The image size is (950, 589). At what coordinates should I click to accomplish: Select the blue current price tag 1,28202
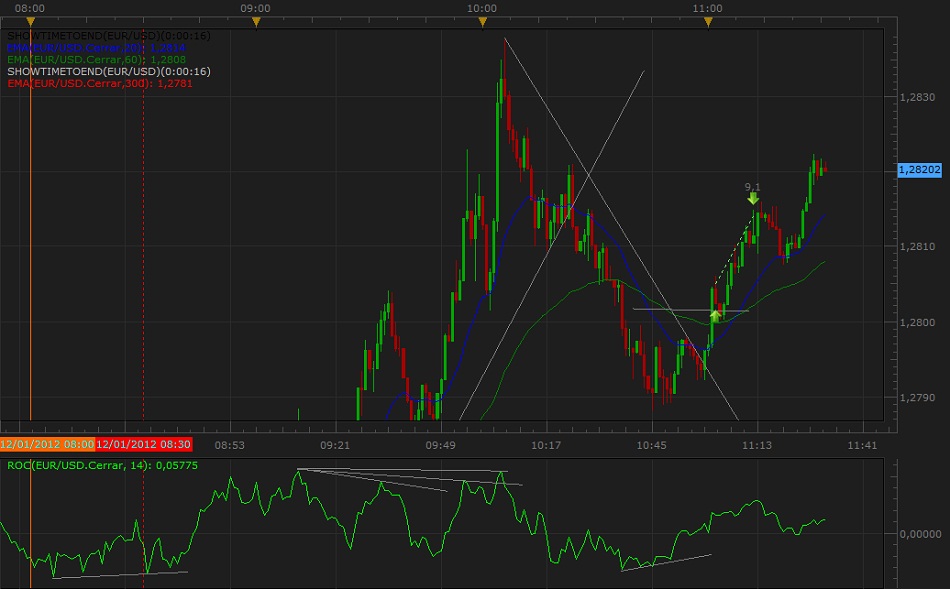click(920, 170)
